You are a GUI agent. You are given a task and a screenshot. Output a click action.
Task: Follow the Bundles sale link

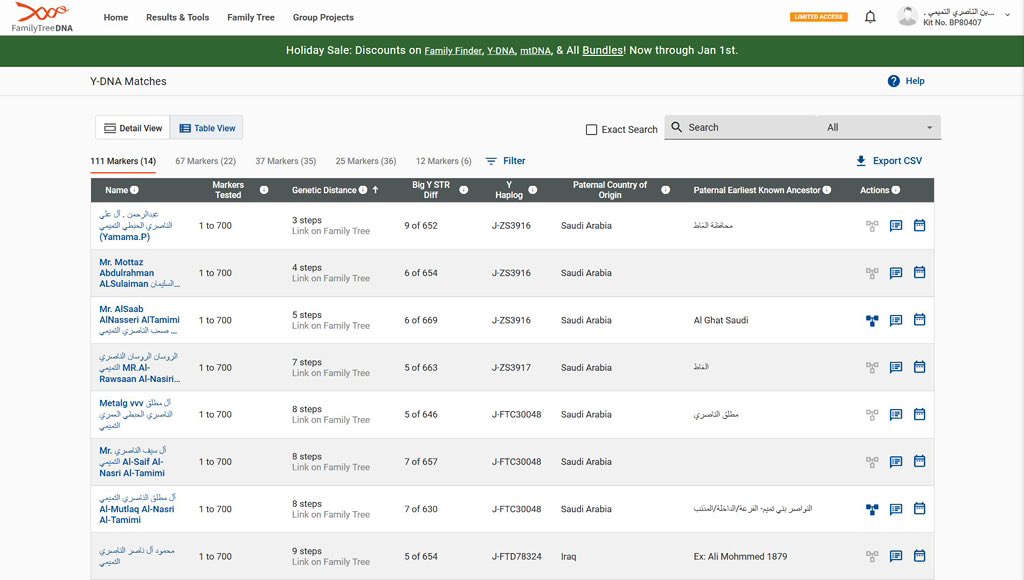(x=603, y=50)
